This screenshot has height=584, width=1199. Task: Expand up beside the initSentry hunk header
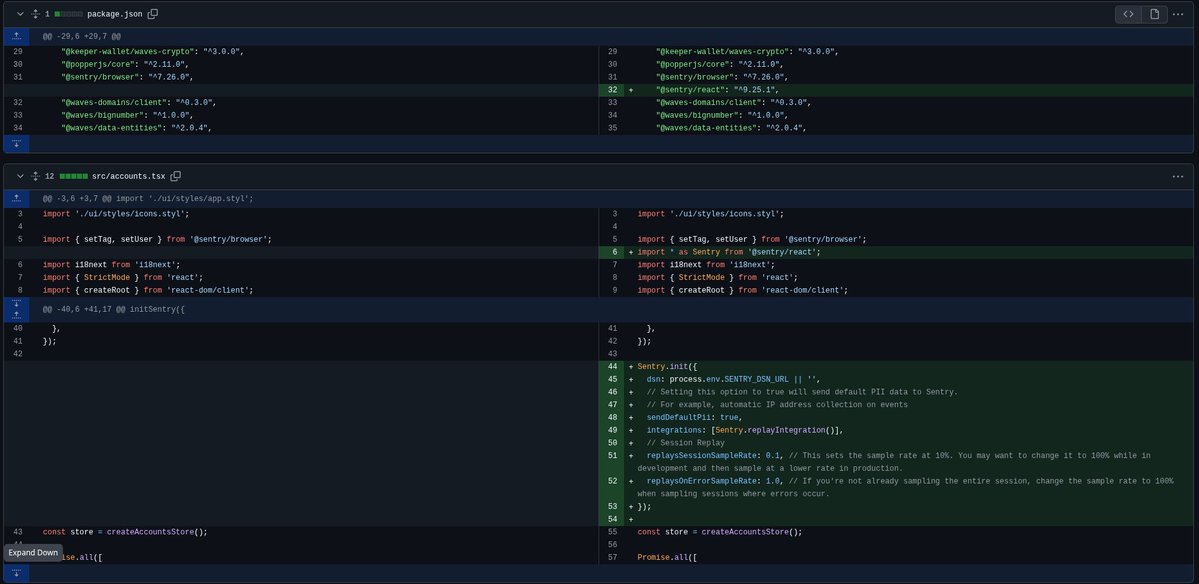point(16,315)
